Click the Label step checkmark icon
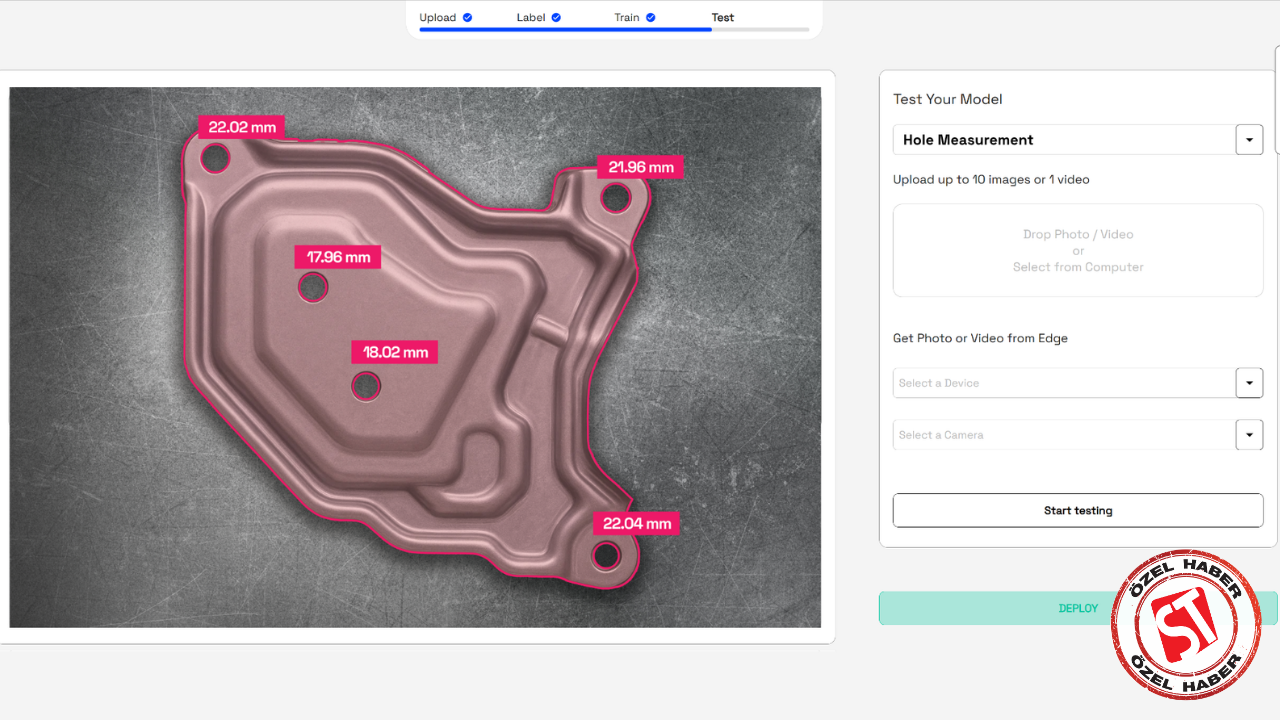 click(556, 18)
